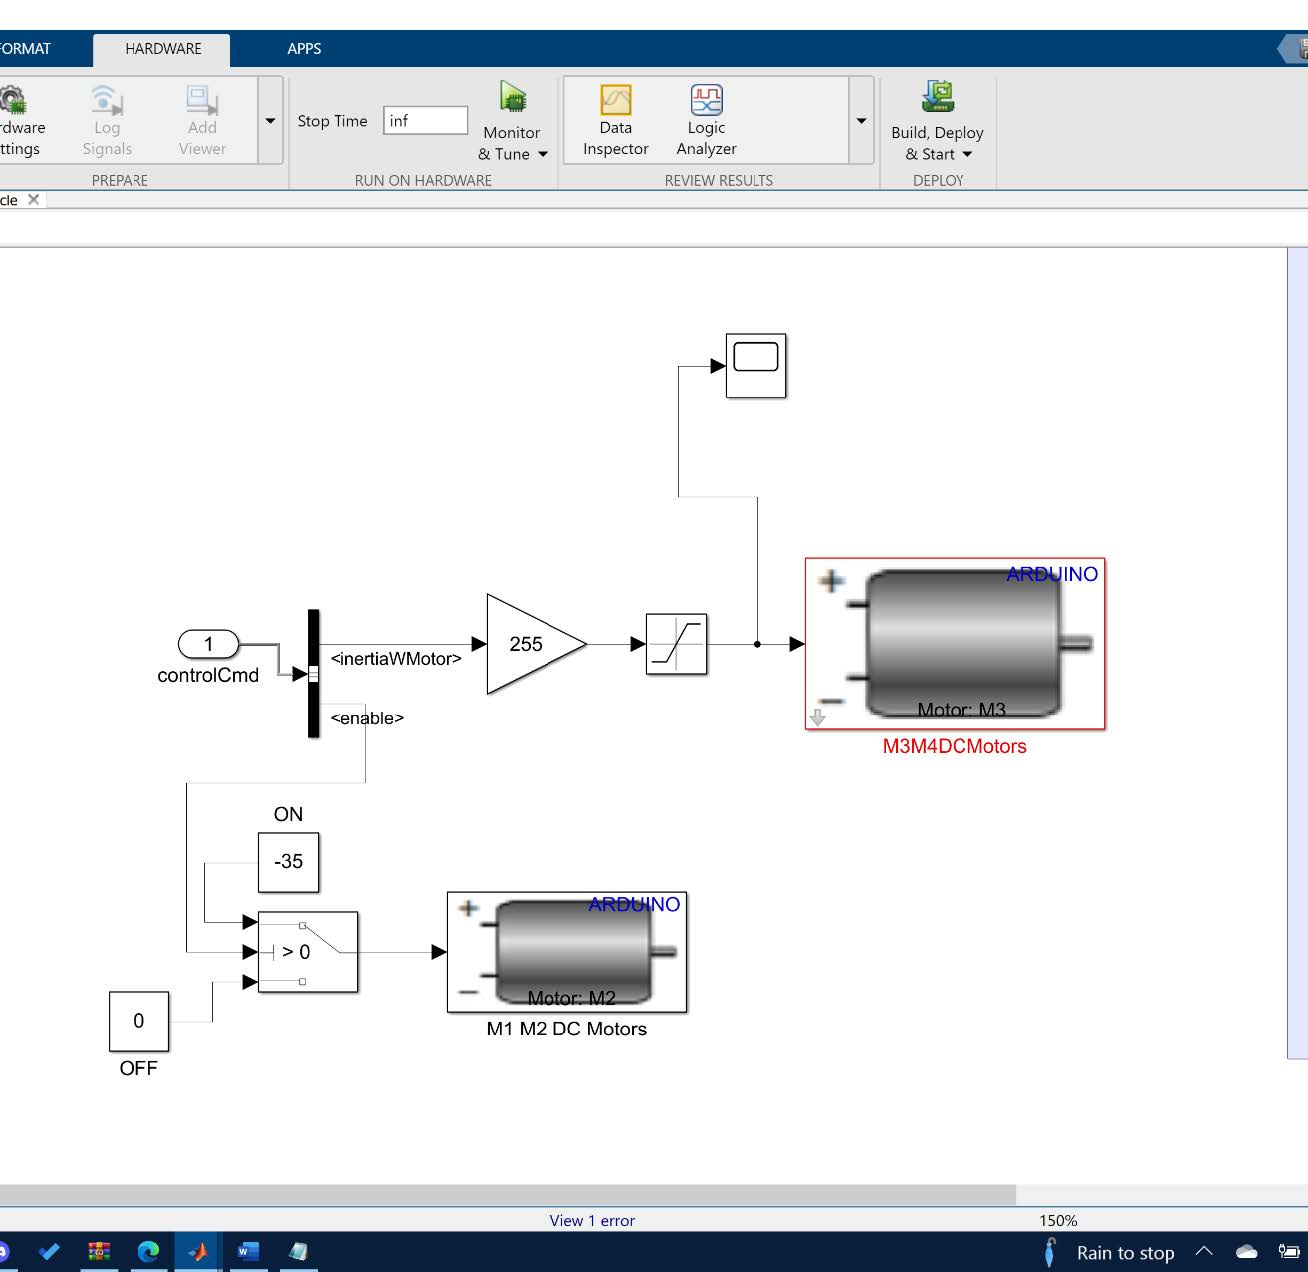Select the Saturation block
1308x1272 pixels.
tap(677, 644)
